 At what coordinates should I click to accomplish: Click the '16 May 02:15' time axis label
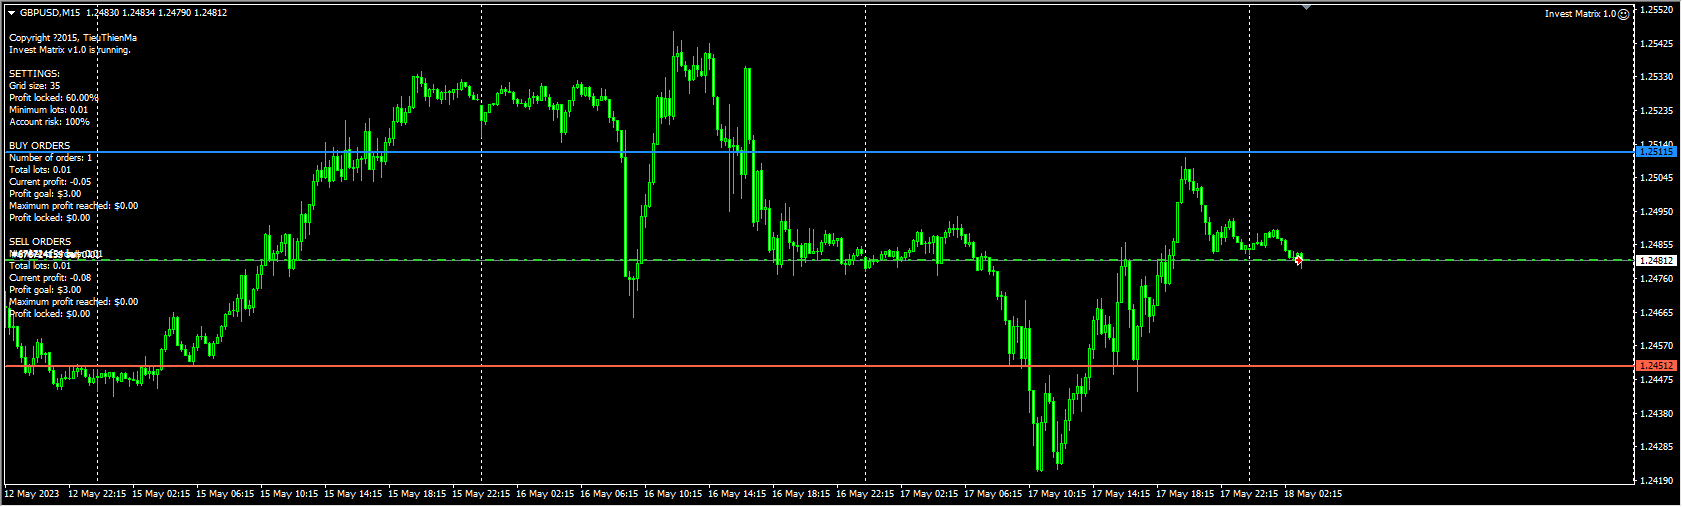tap(546, 494)
